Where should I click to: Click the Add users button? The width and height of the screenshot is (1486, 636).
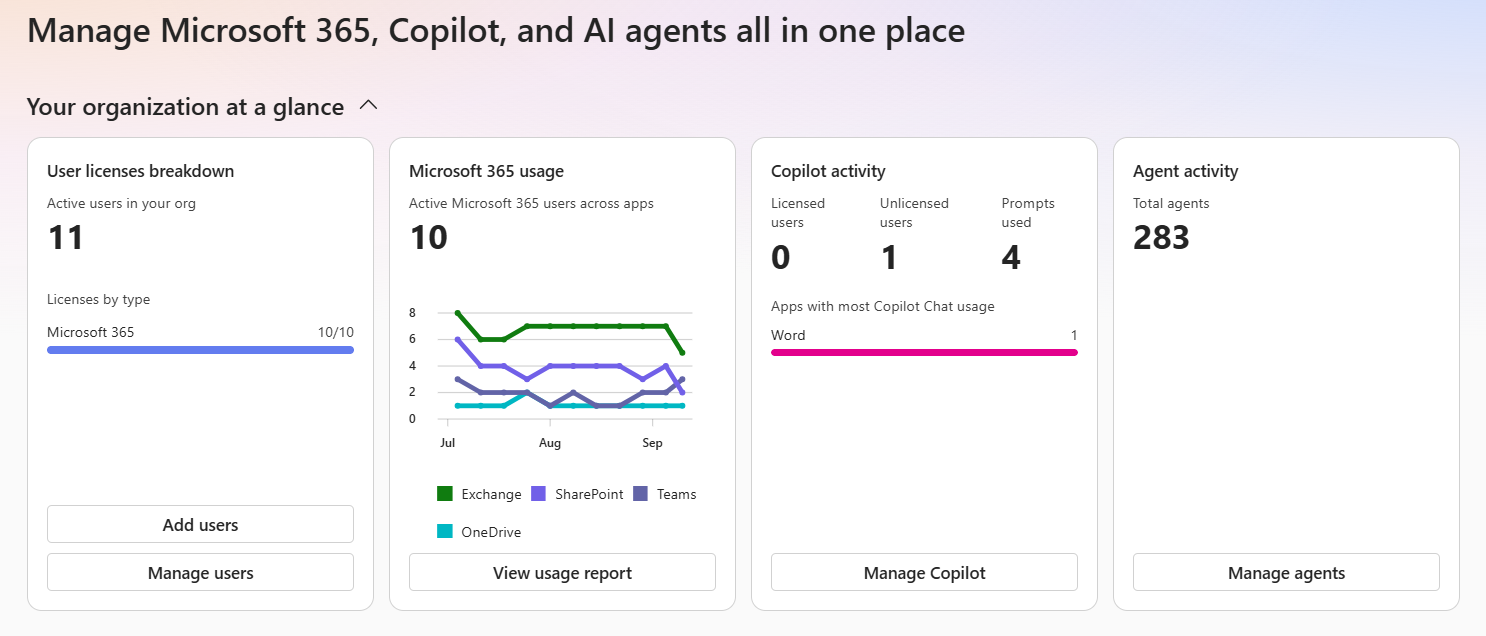pos(200,524)
